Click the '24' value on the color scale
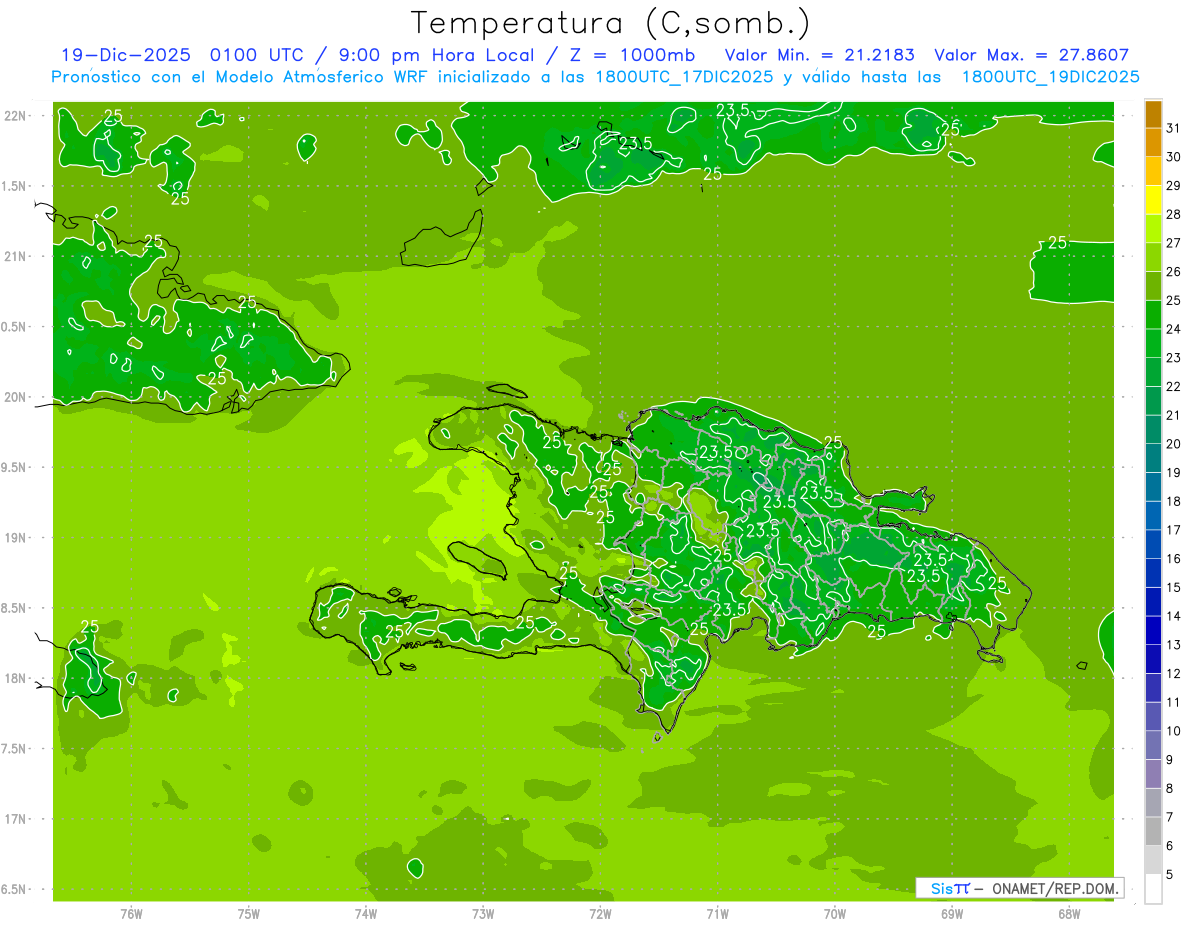1200x927 pixels. 1174,329
